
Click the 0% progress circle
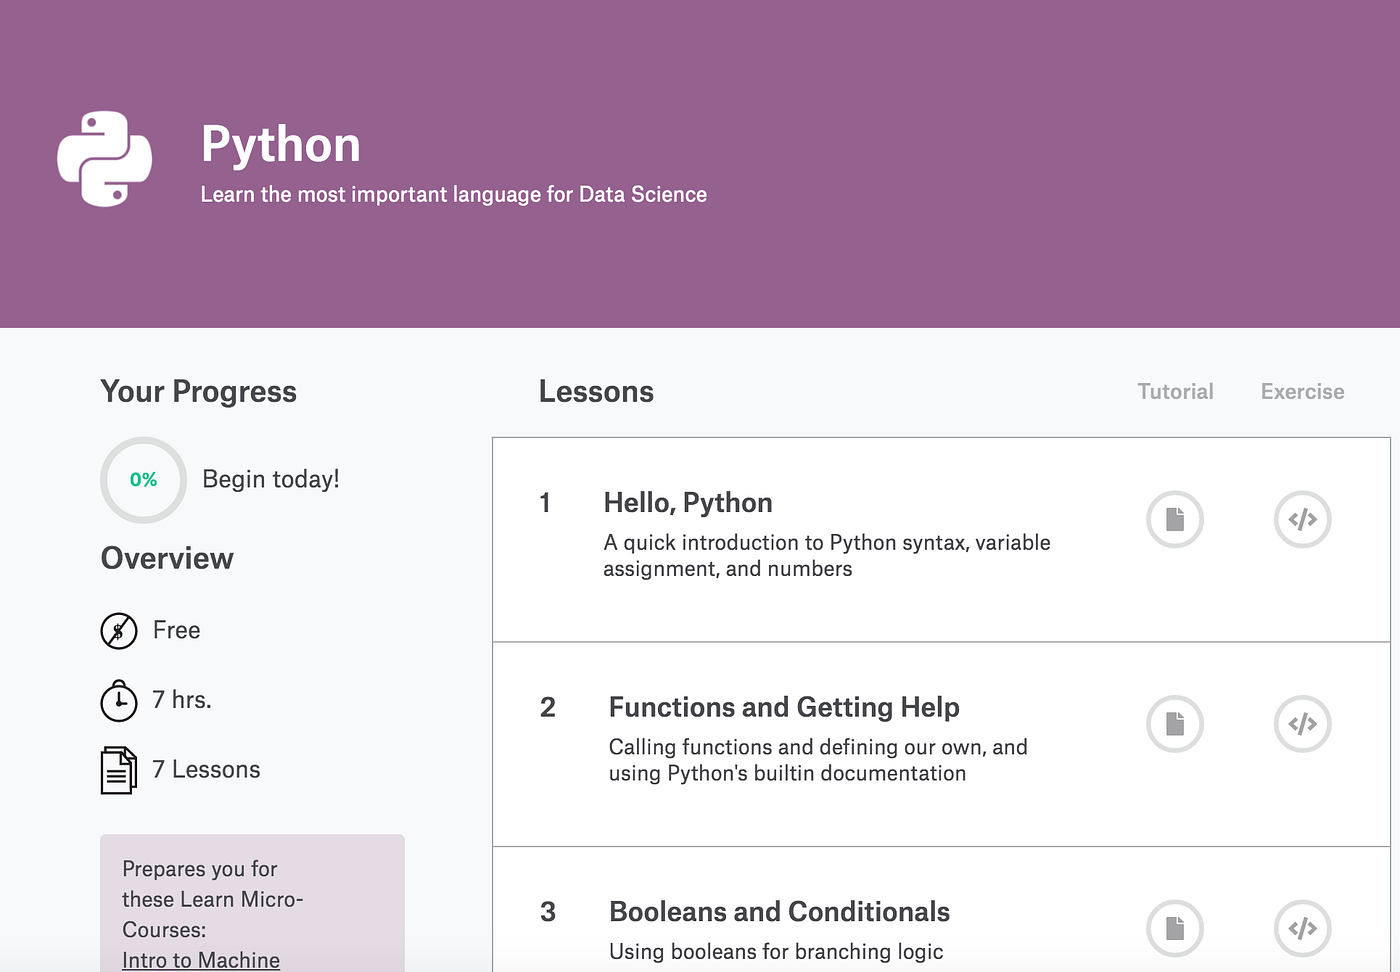pos(143,480)
